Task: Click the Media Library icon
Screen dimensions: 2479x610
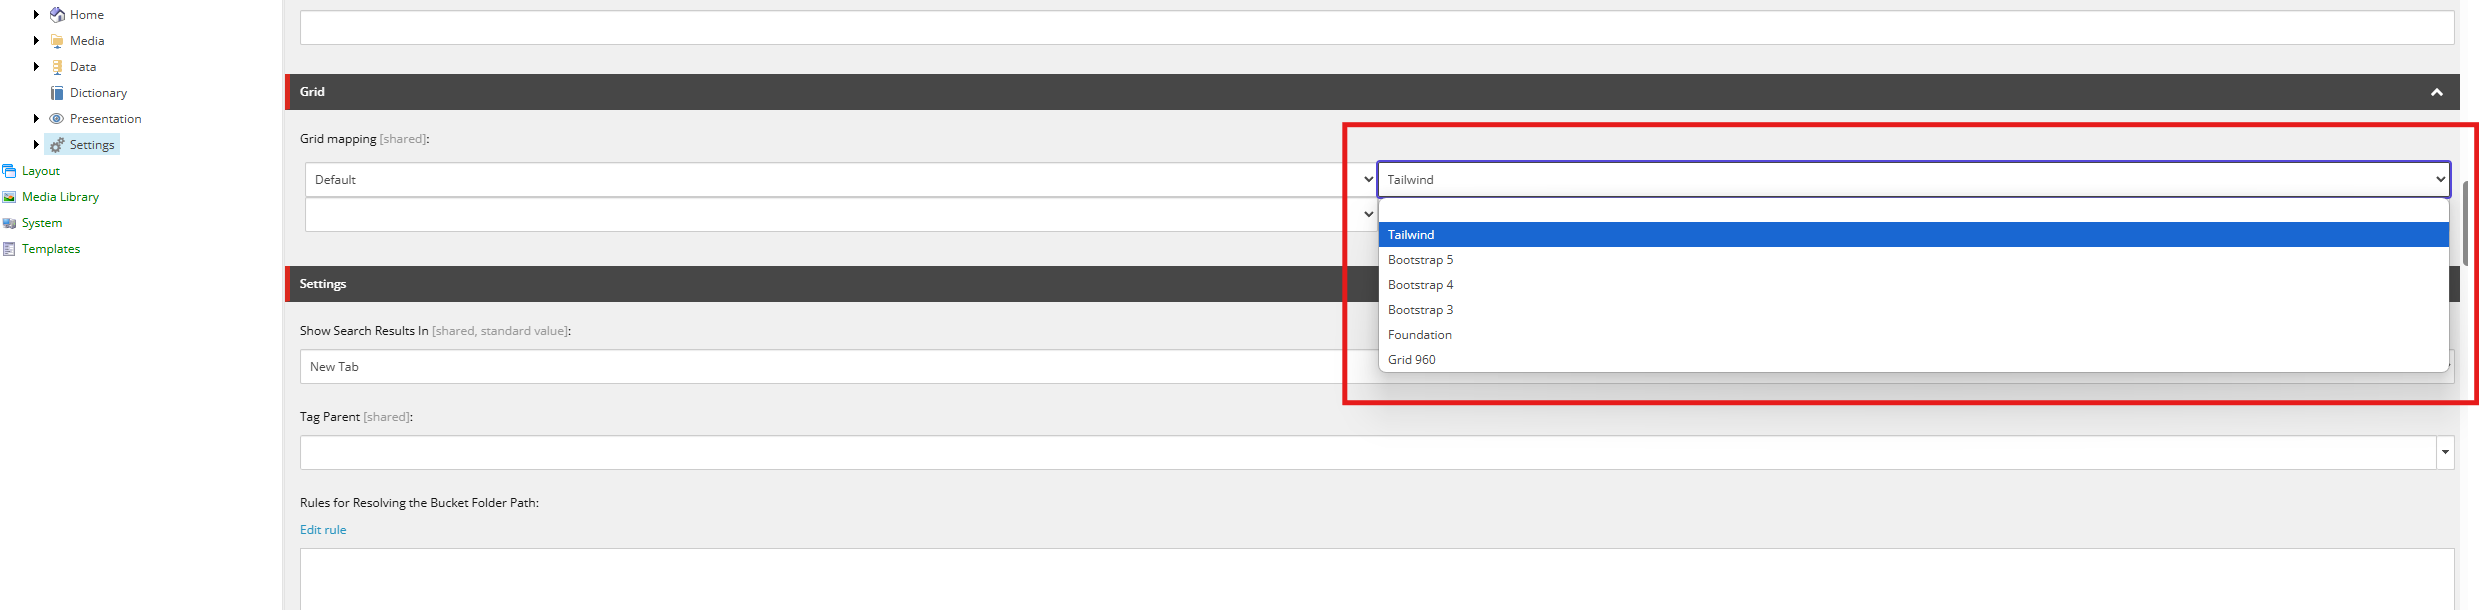Action: (x=9, y=197)
